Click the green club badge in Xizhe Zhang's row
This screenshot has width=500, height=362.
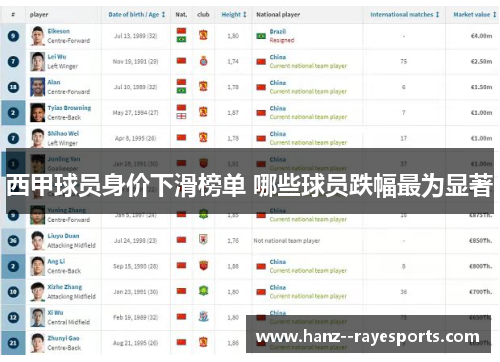point(203,291)
